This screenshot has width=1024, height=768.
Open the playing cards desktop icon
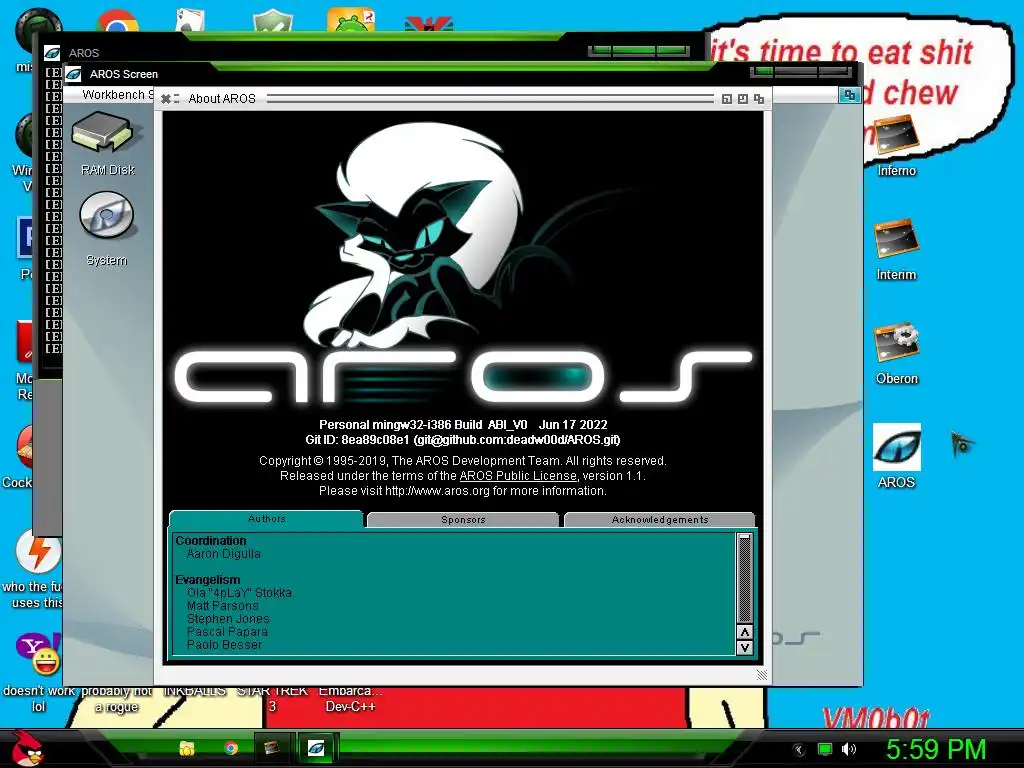191,20
